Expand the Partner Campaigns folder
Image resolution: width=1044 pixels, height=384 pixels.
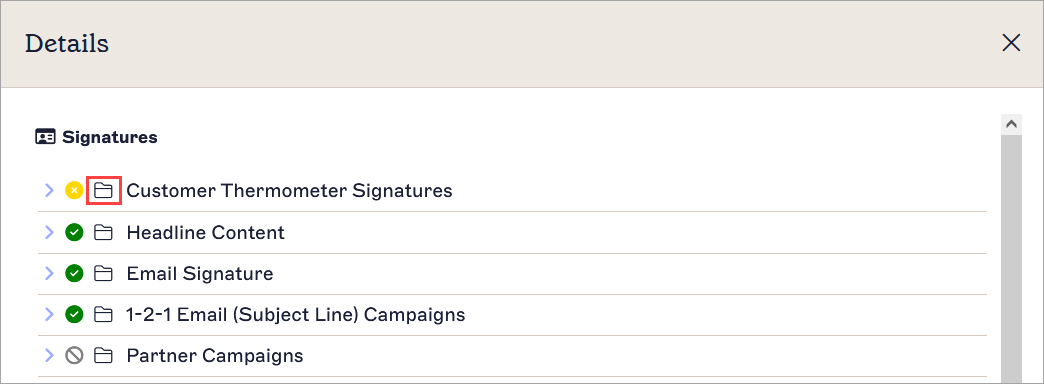tap(49, 356)
